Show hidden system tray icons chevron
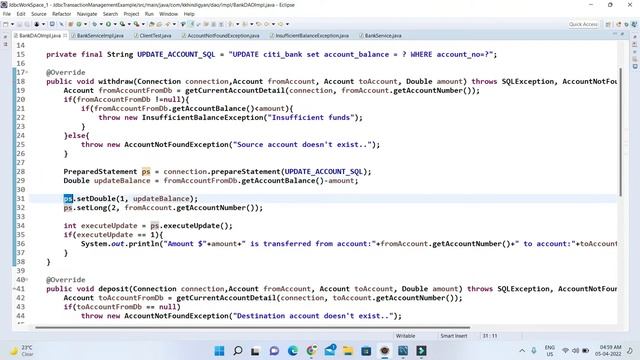Viewport: 640px width, 360px height. [x=522, y=351]
